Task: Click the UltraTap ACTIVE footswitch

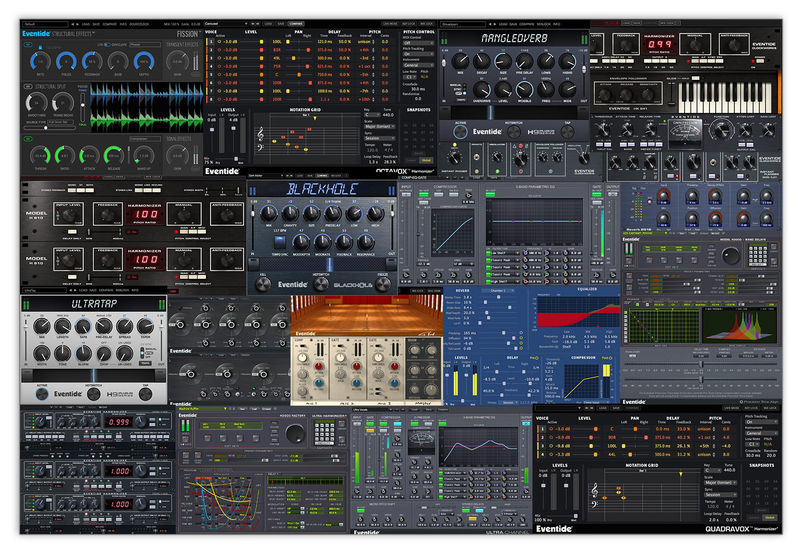Action: click(x=42, y=394)
